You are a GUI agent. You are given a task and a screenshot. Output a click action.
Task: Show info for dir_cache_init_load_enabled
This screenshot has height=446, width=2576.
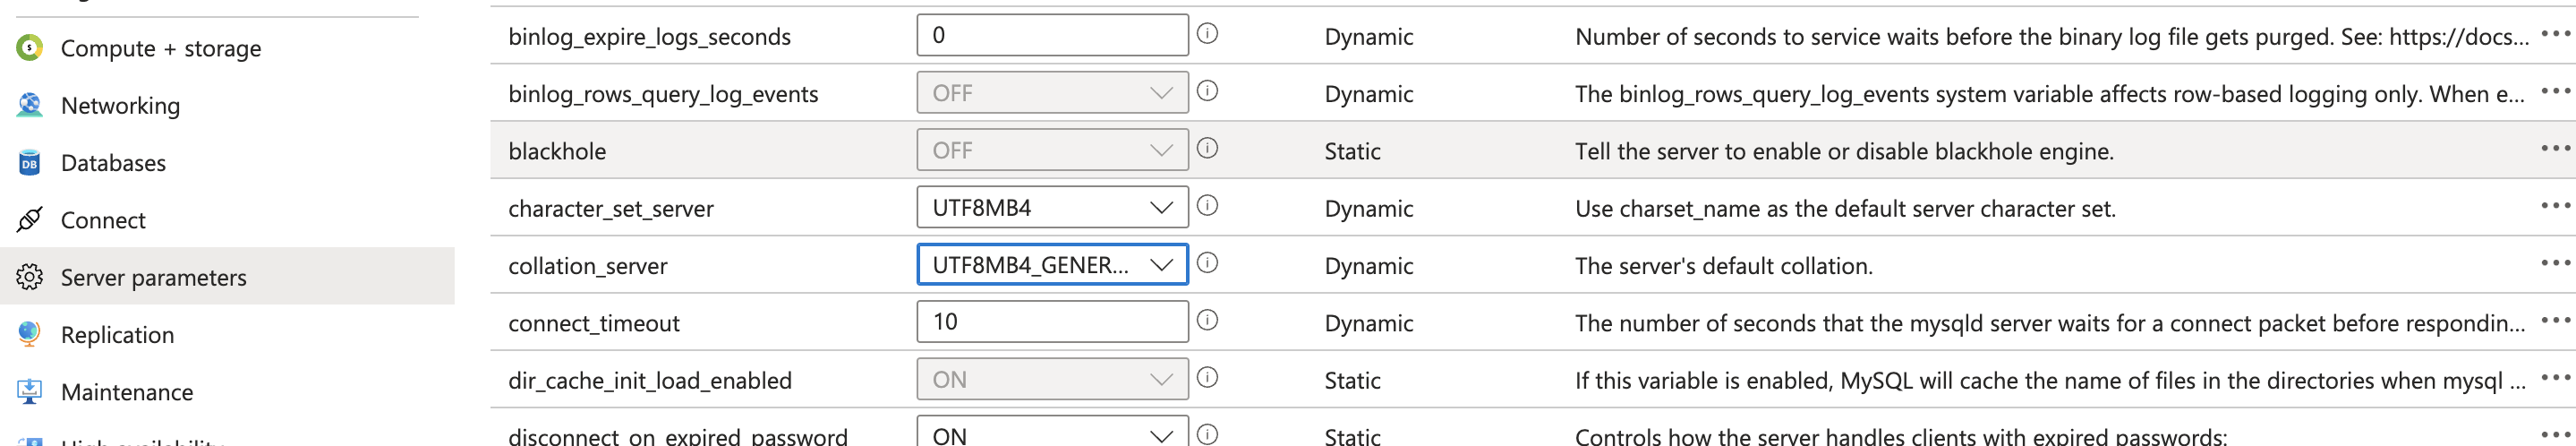point(1207,377)
